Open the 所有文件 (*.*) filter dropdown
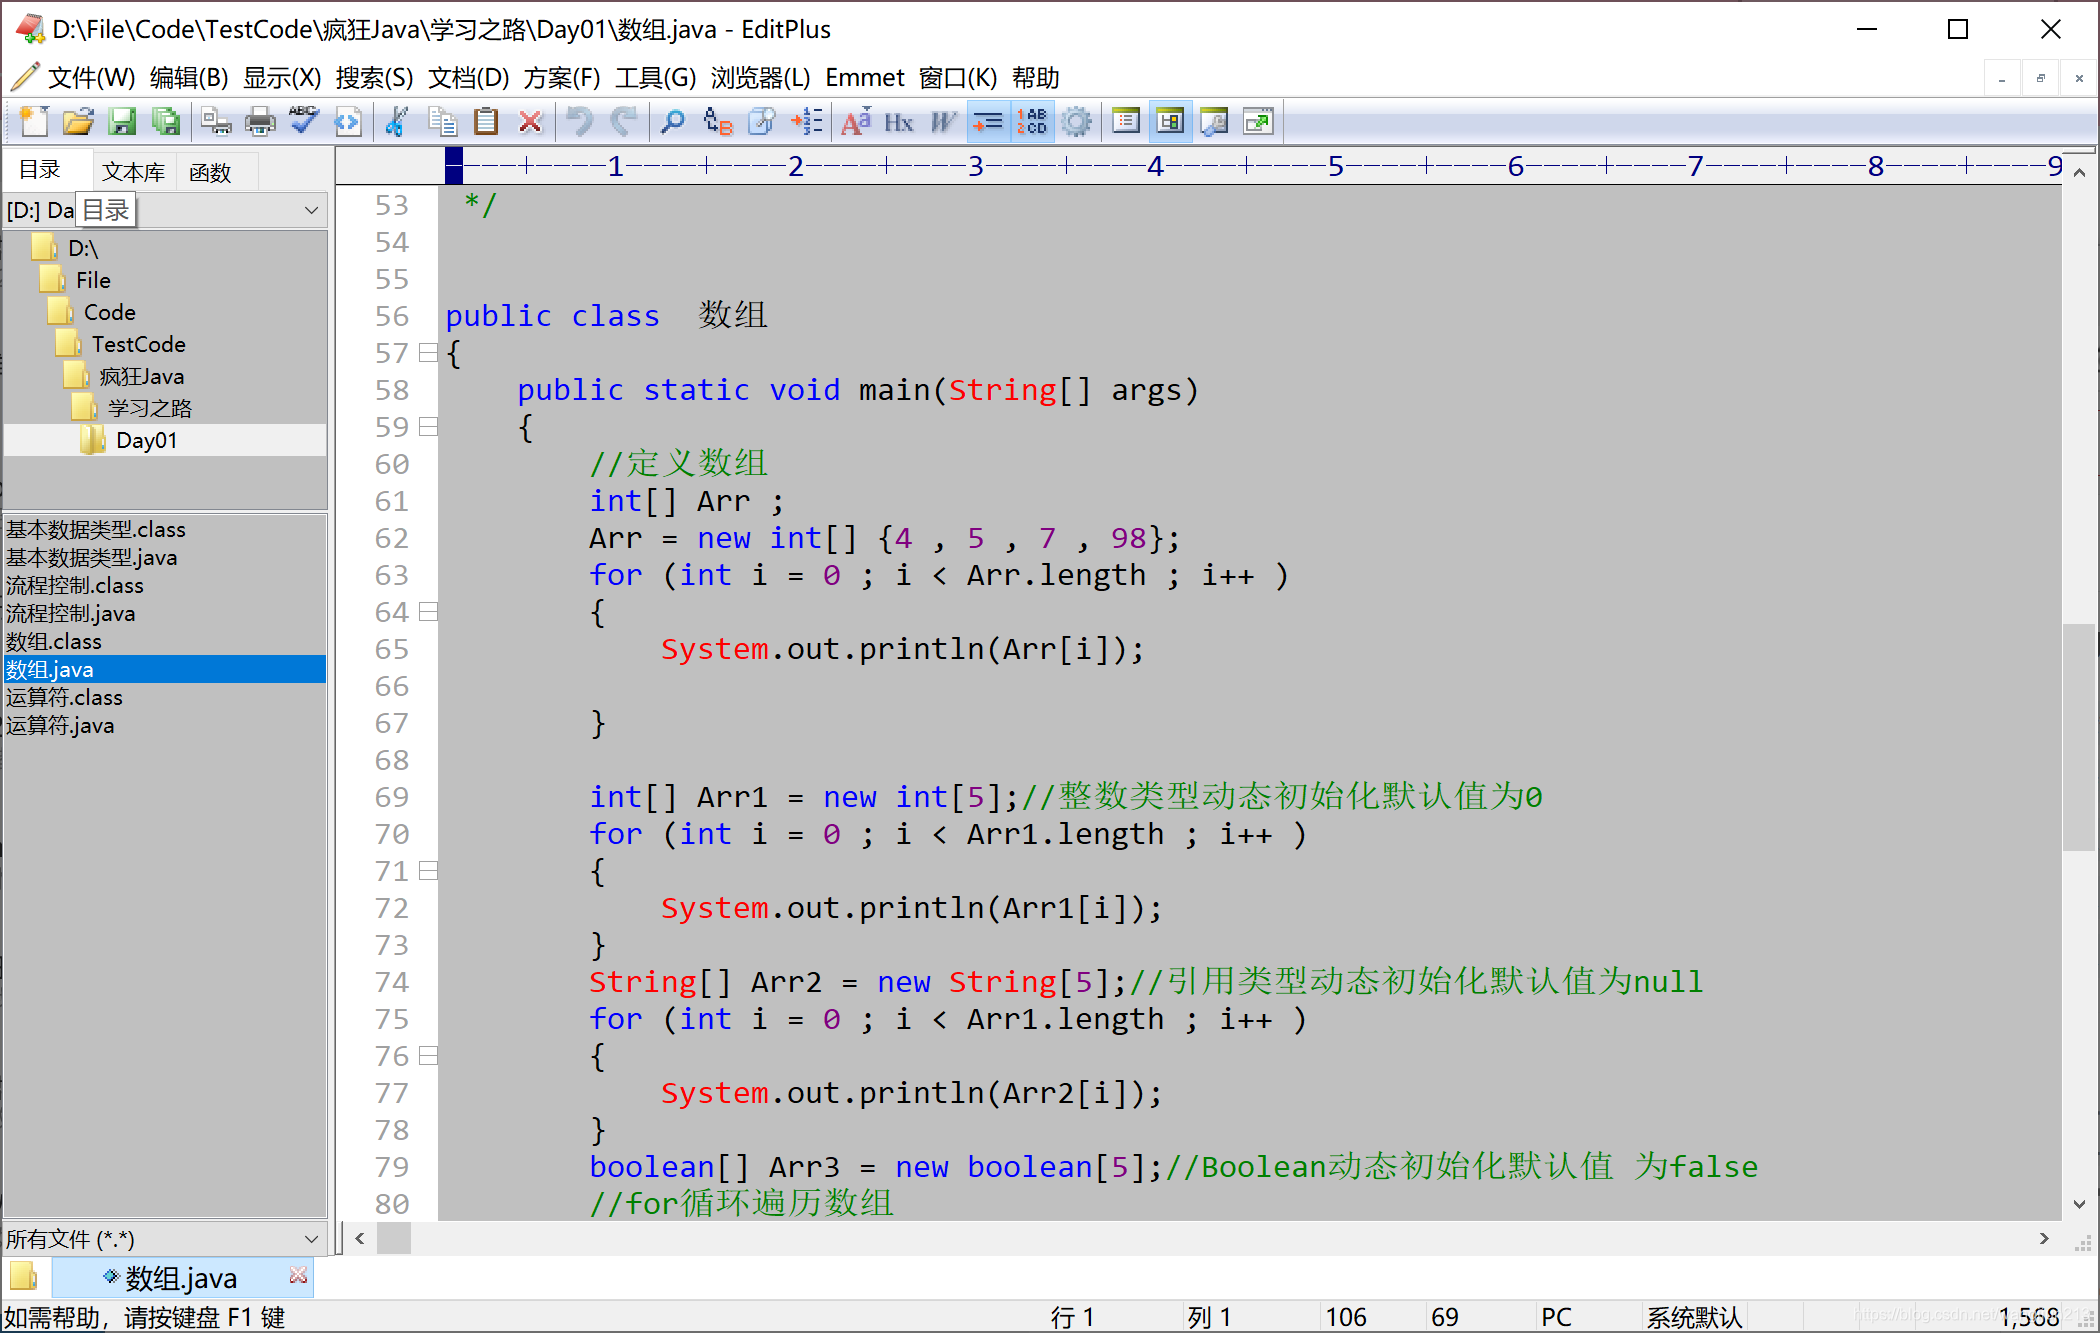 pos(311,1239)
